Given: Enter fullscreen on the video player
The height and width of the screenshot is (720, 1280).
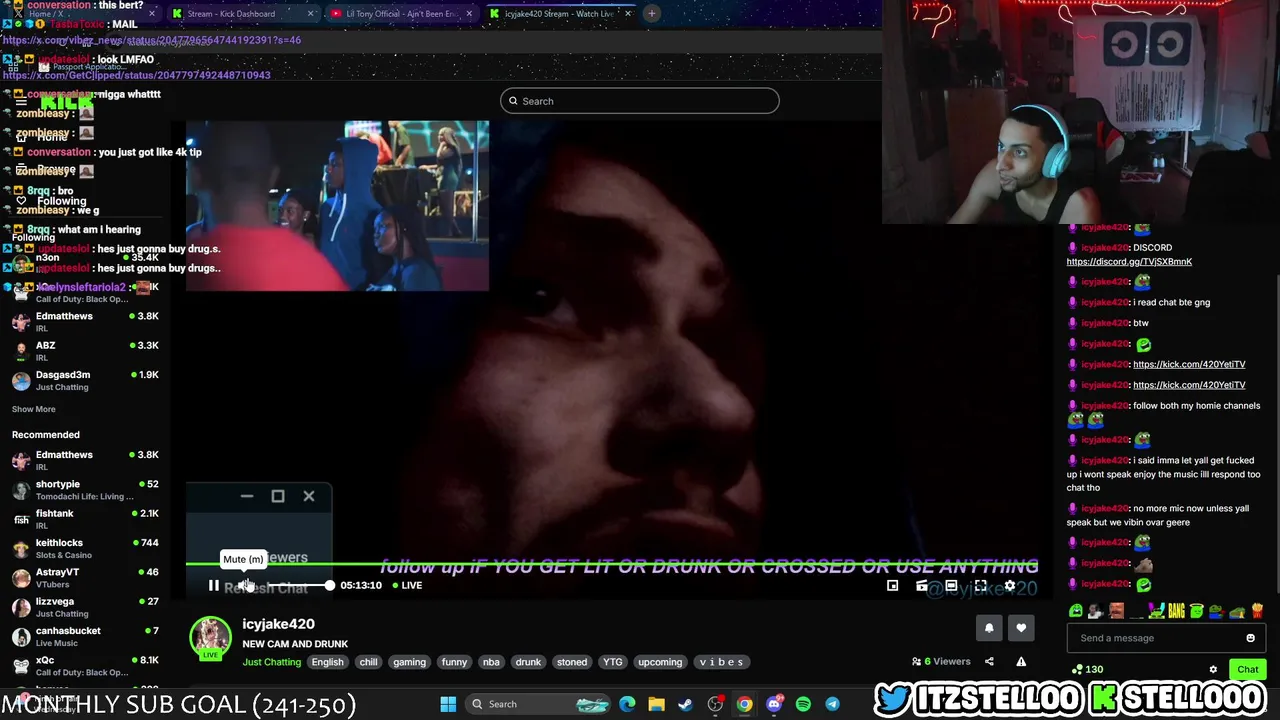Looking at the screenshot, I should pyautogui.click(x=981, y=586).
